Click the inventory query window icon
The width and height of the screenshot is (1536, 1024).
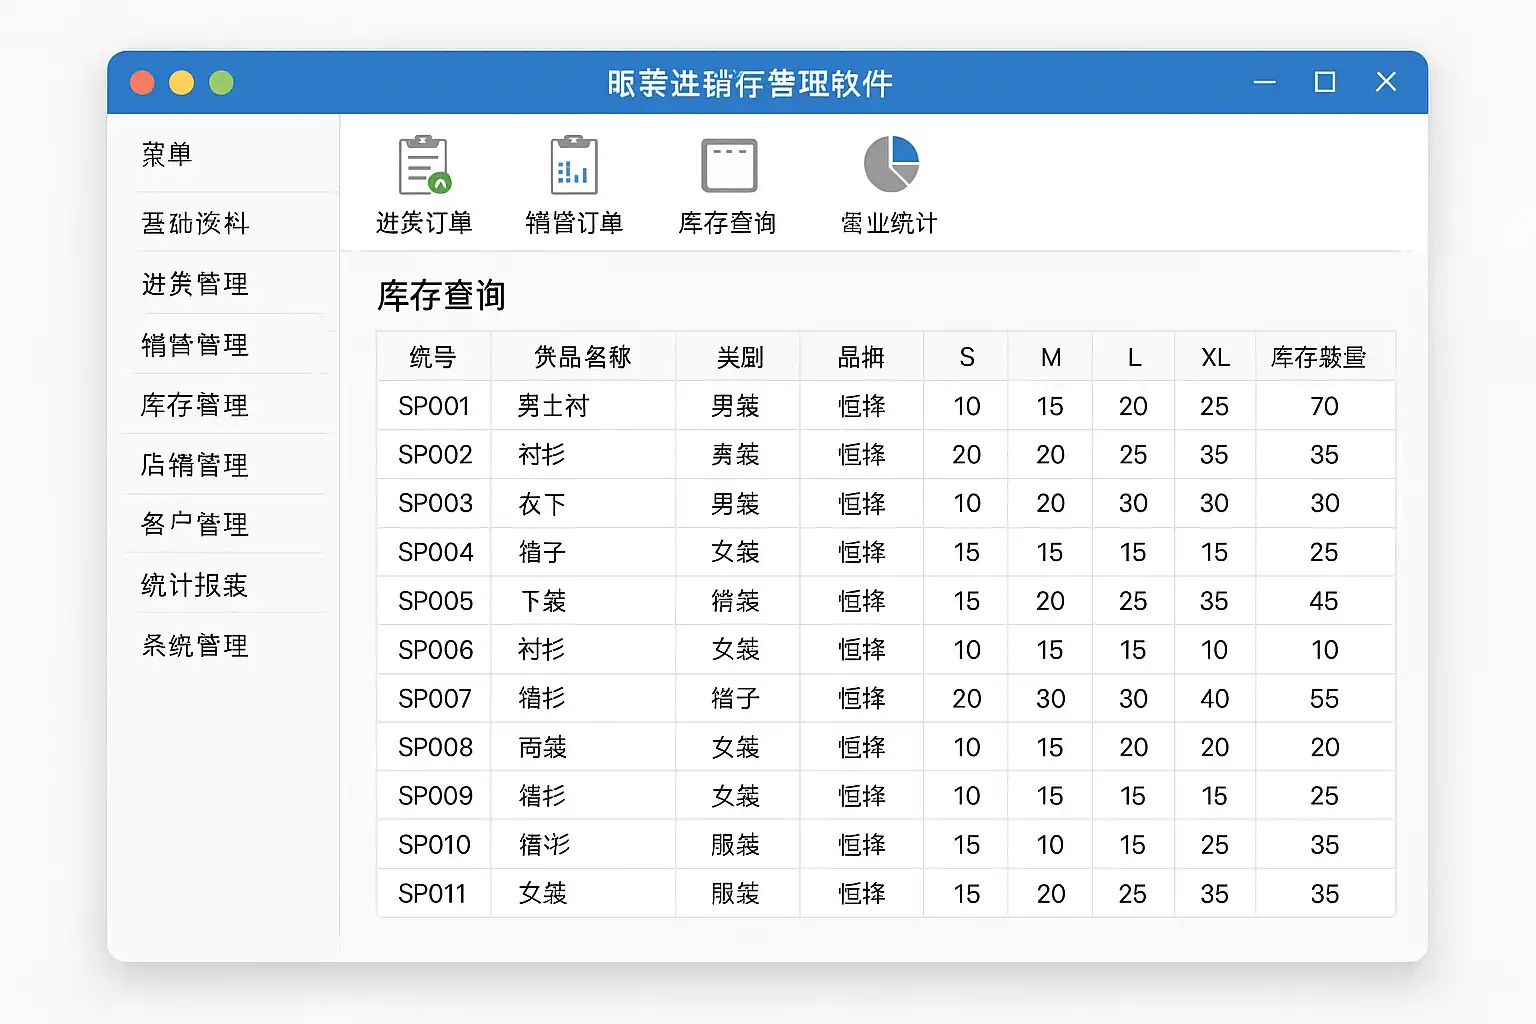pyautogui.click(x=729, y=165)
